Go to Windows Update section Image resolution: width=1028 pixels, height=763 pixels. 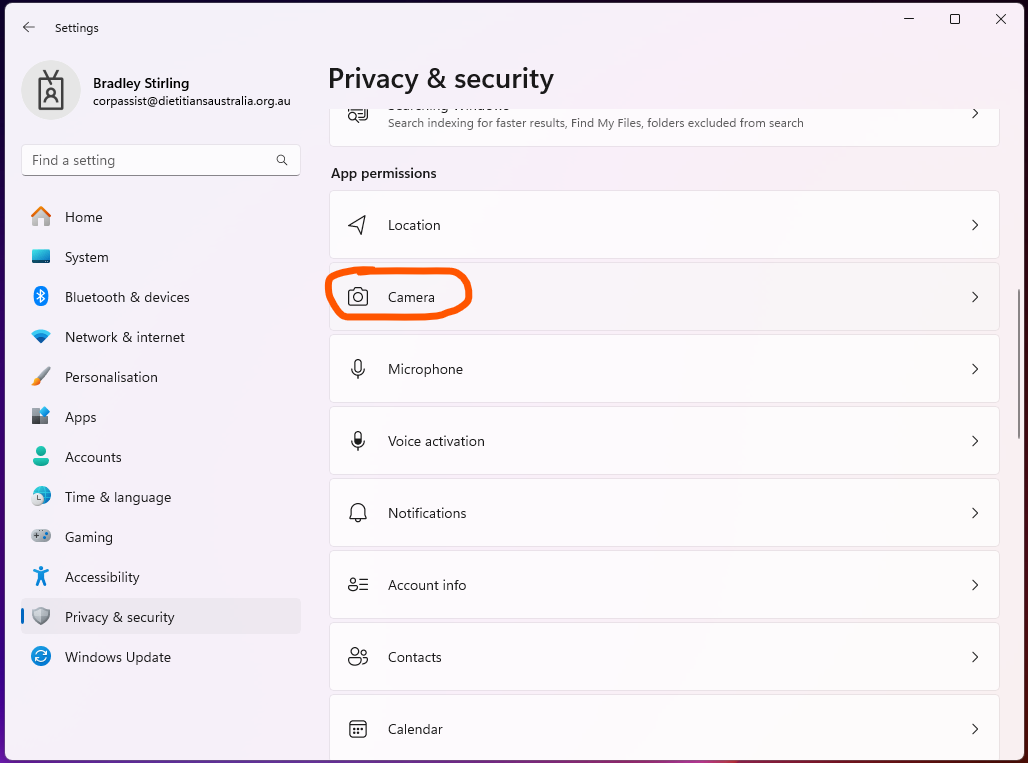[118, 657]
